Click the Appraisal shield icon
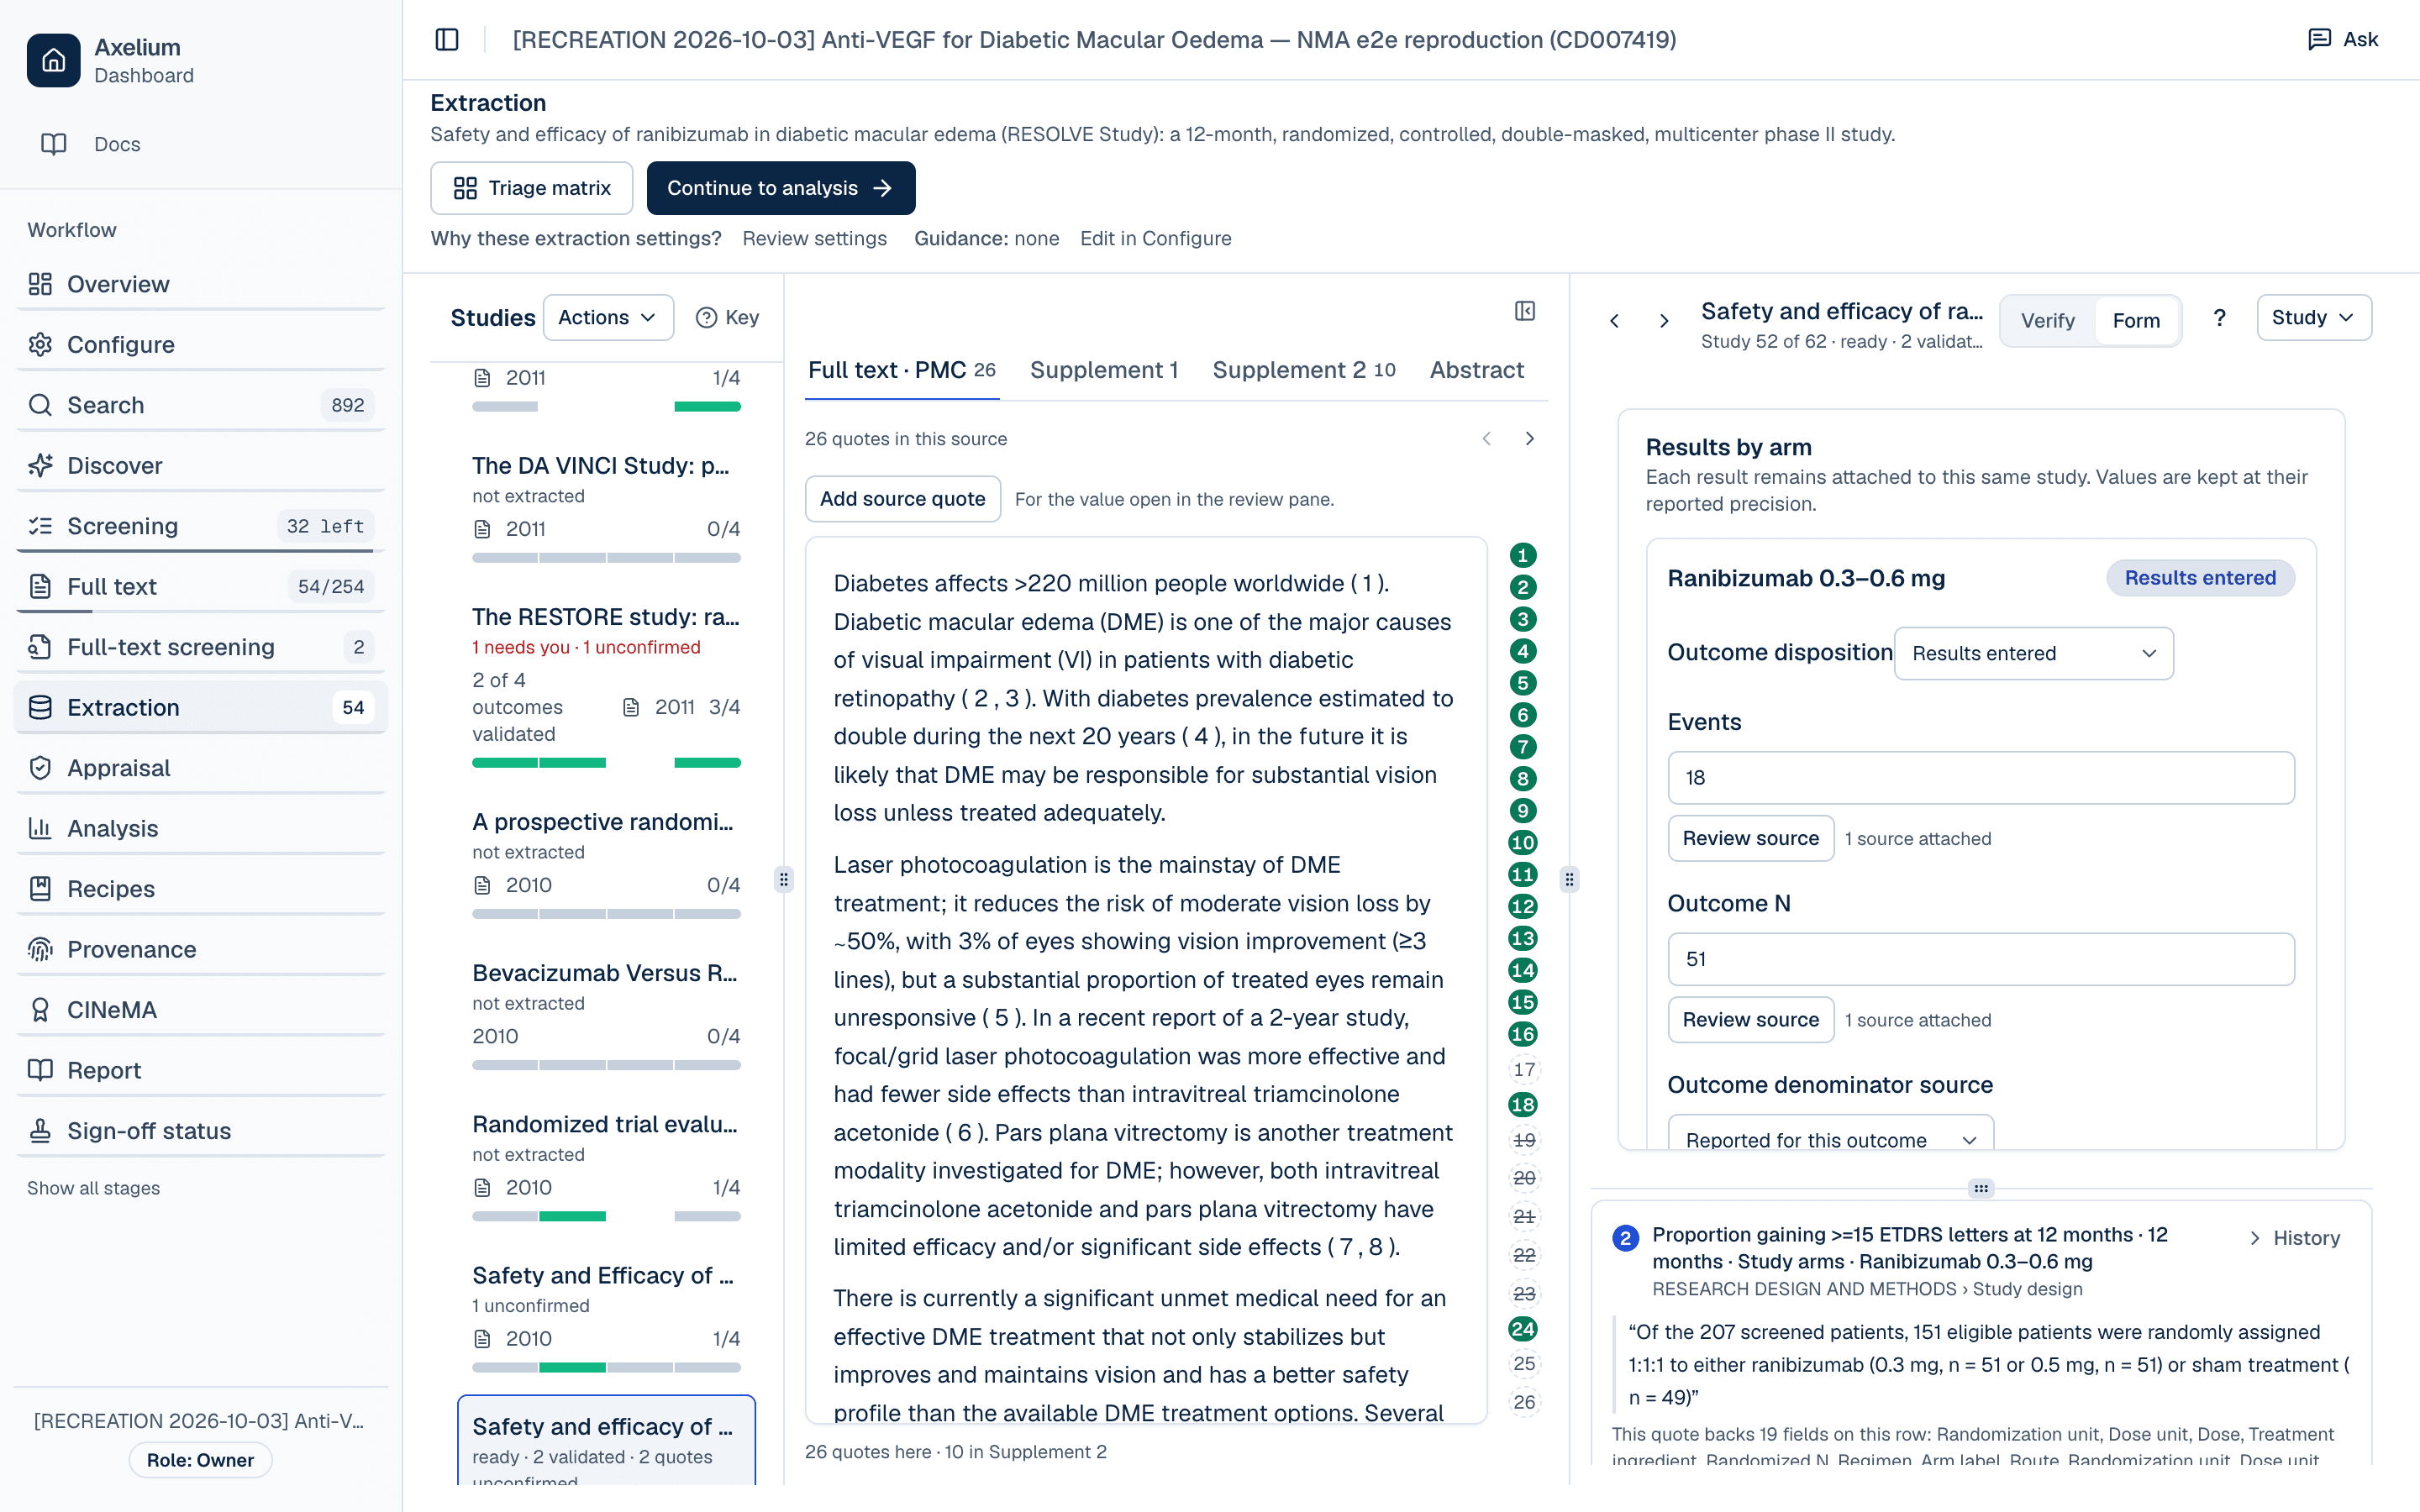The height and width of the screenshot is (1512, 2420). [x=40, y=768]
